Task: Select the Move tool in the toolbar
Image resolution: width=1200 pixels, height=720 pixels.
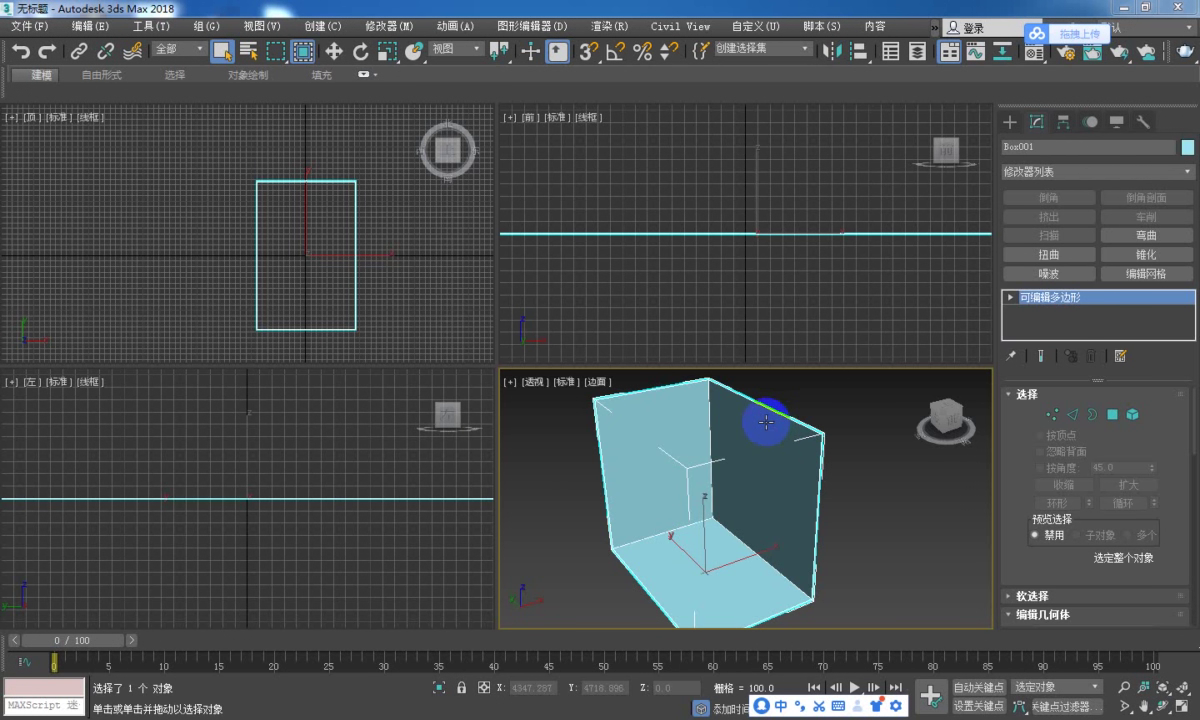Action: coord(334,51)
